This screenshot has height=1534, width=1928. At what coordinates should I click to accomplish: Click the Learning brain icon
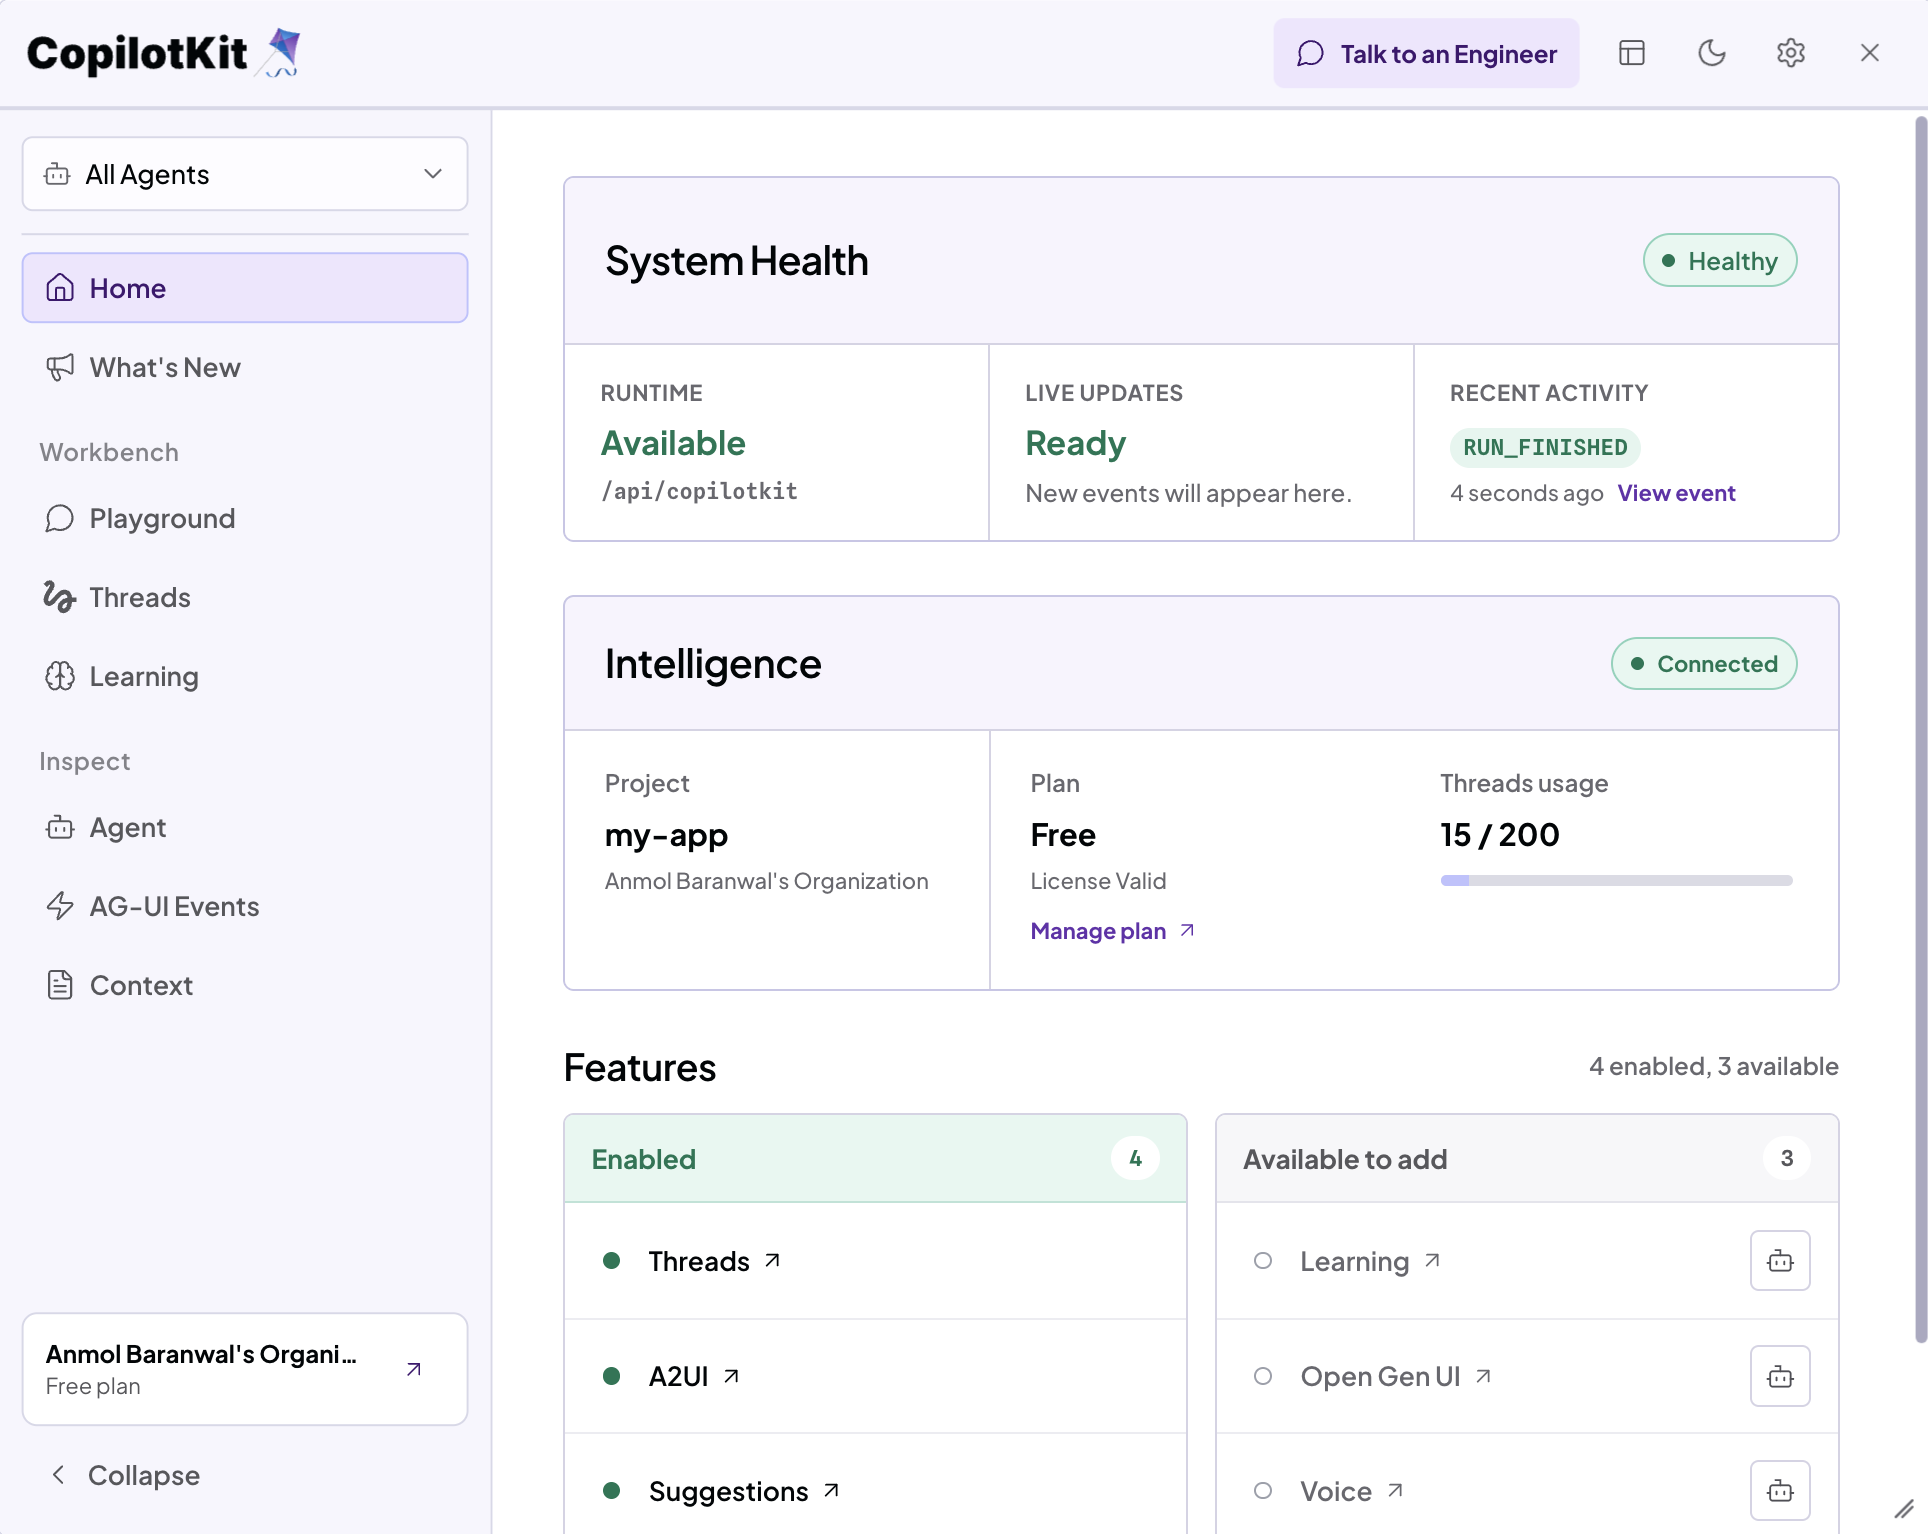pyautogui.click(x=60, y=676)
